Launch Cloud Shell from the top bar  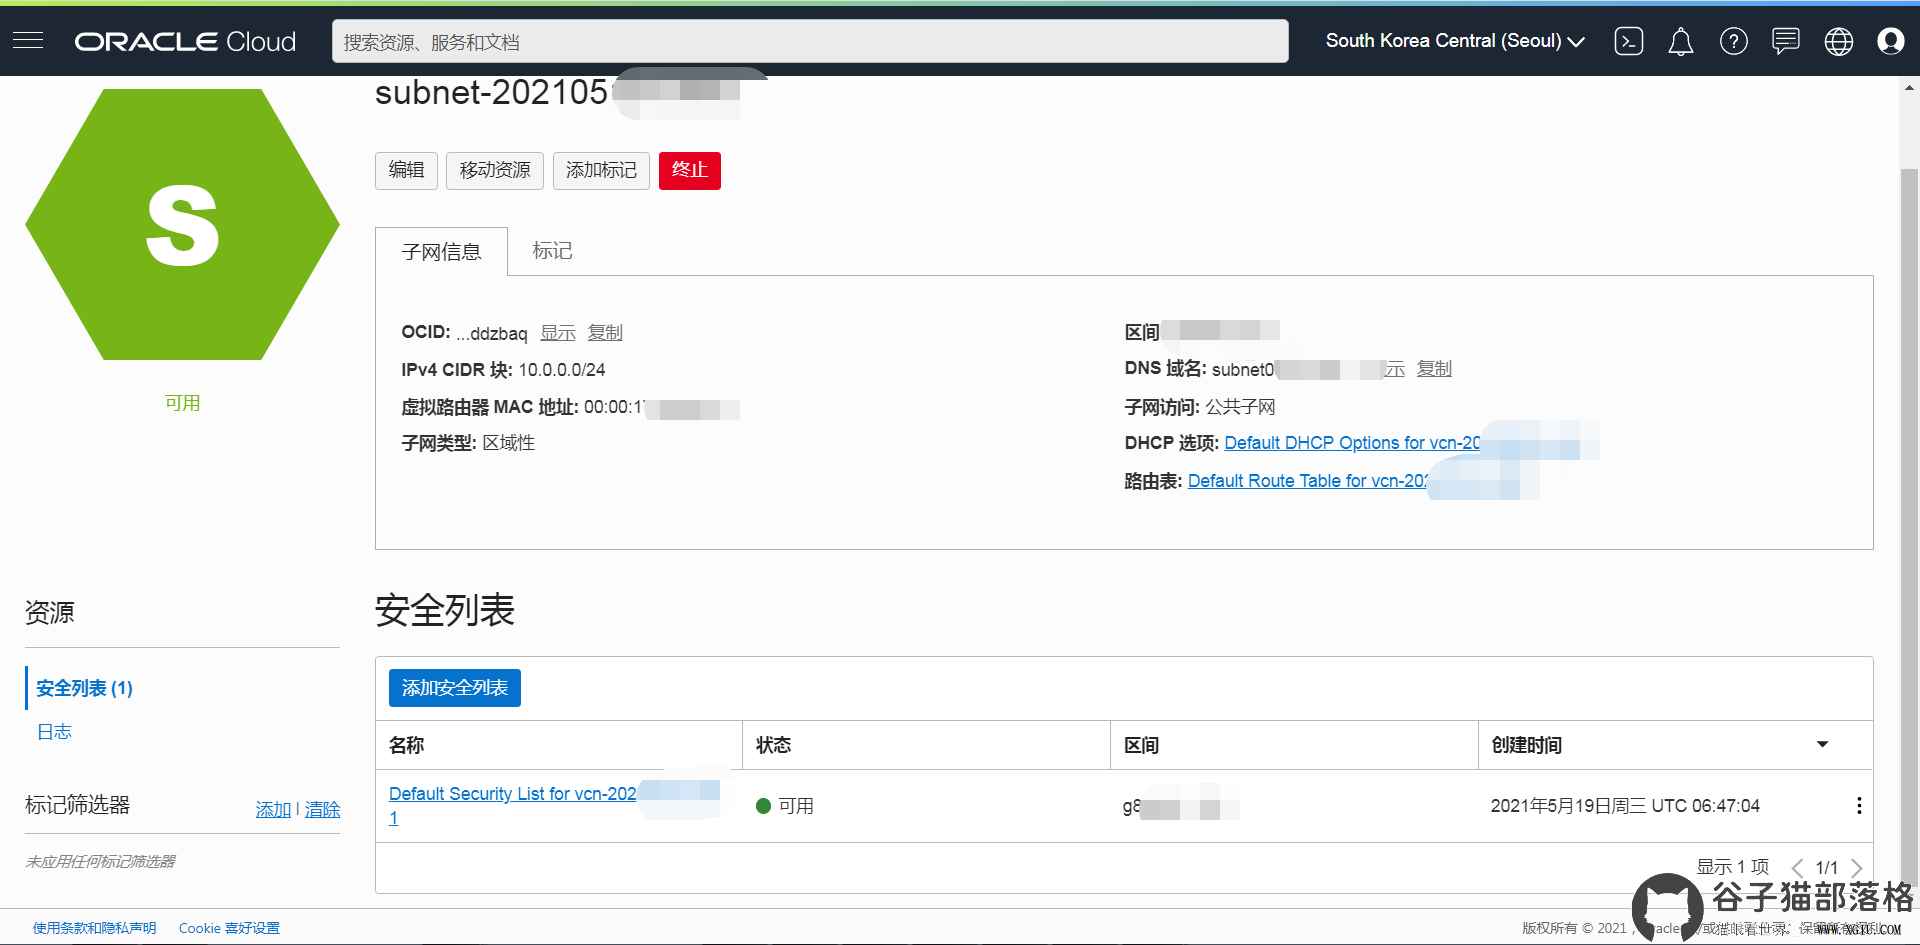coord(1629,41)
